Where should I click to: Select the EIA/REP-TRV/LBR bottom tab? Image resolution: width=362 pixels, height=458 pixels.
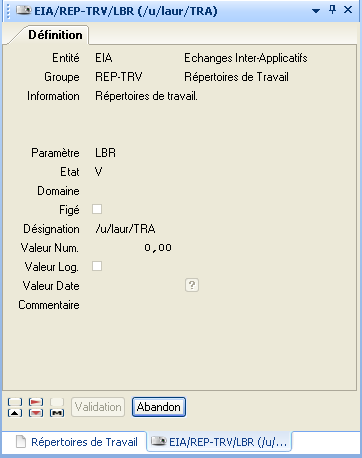pyautogui.click(x=219, y=442)
